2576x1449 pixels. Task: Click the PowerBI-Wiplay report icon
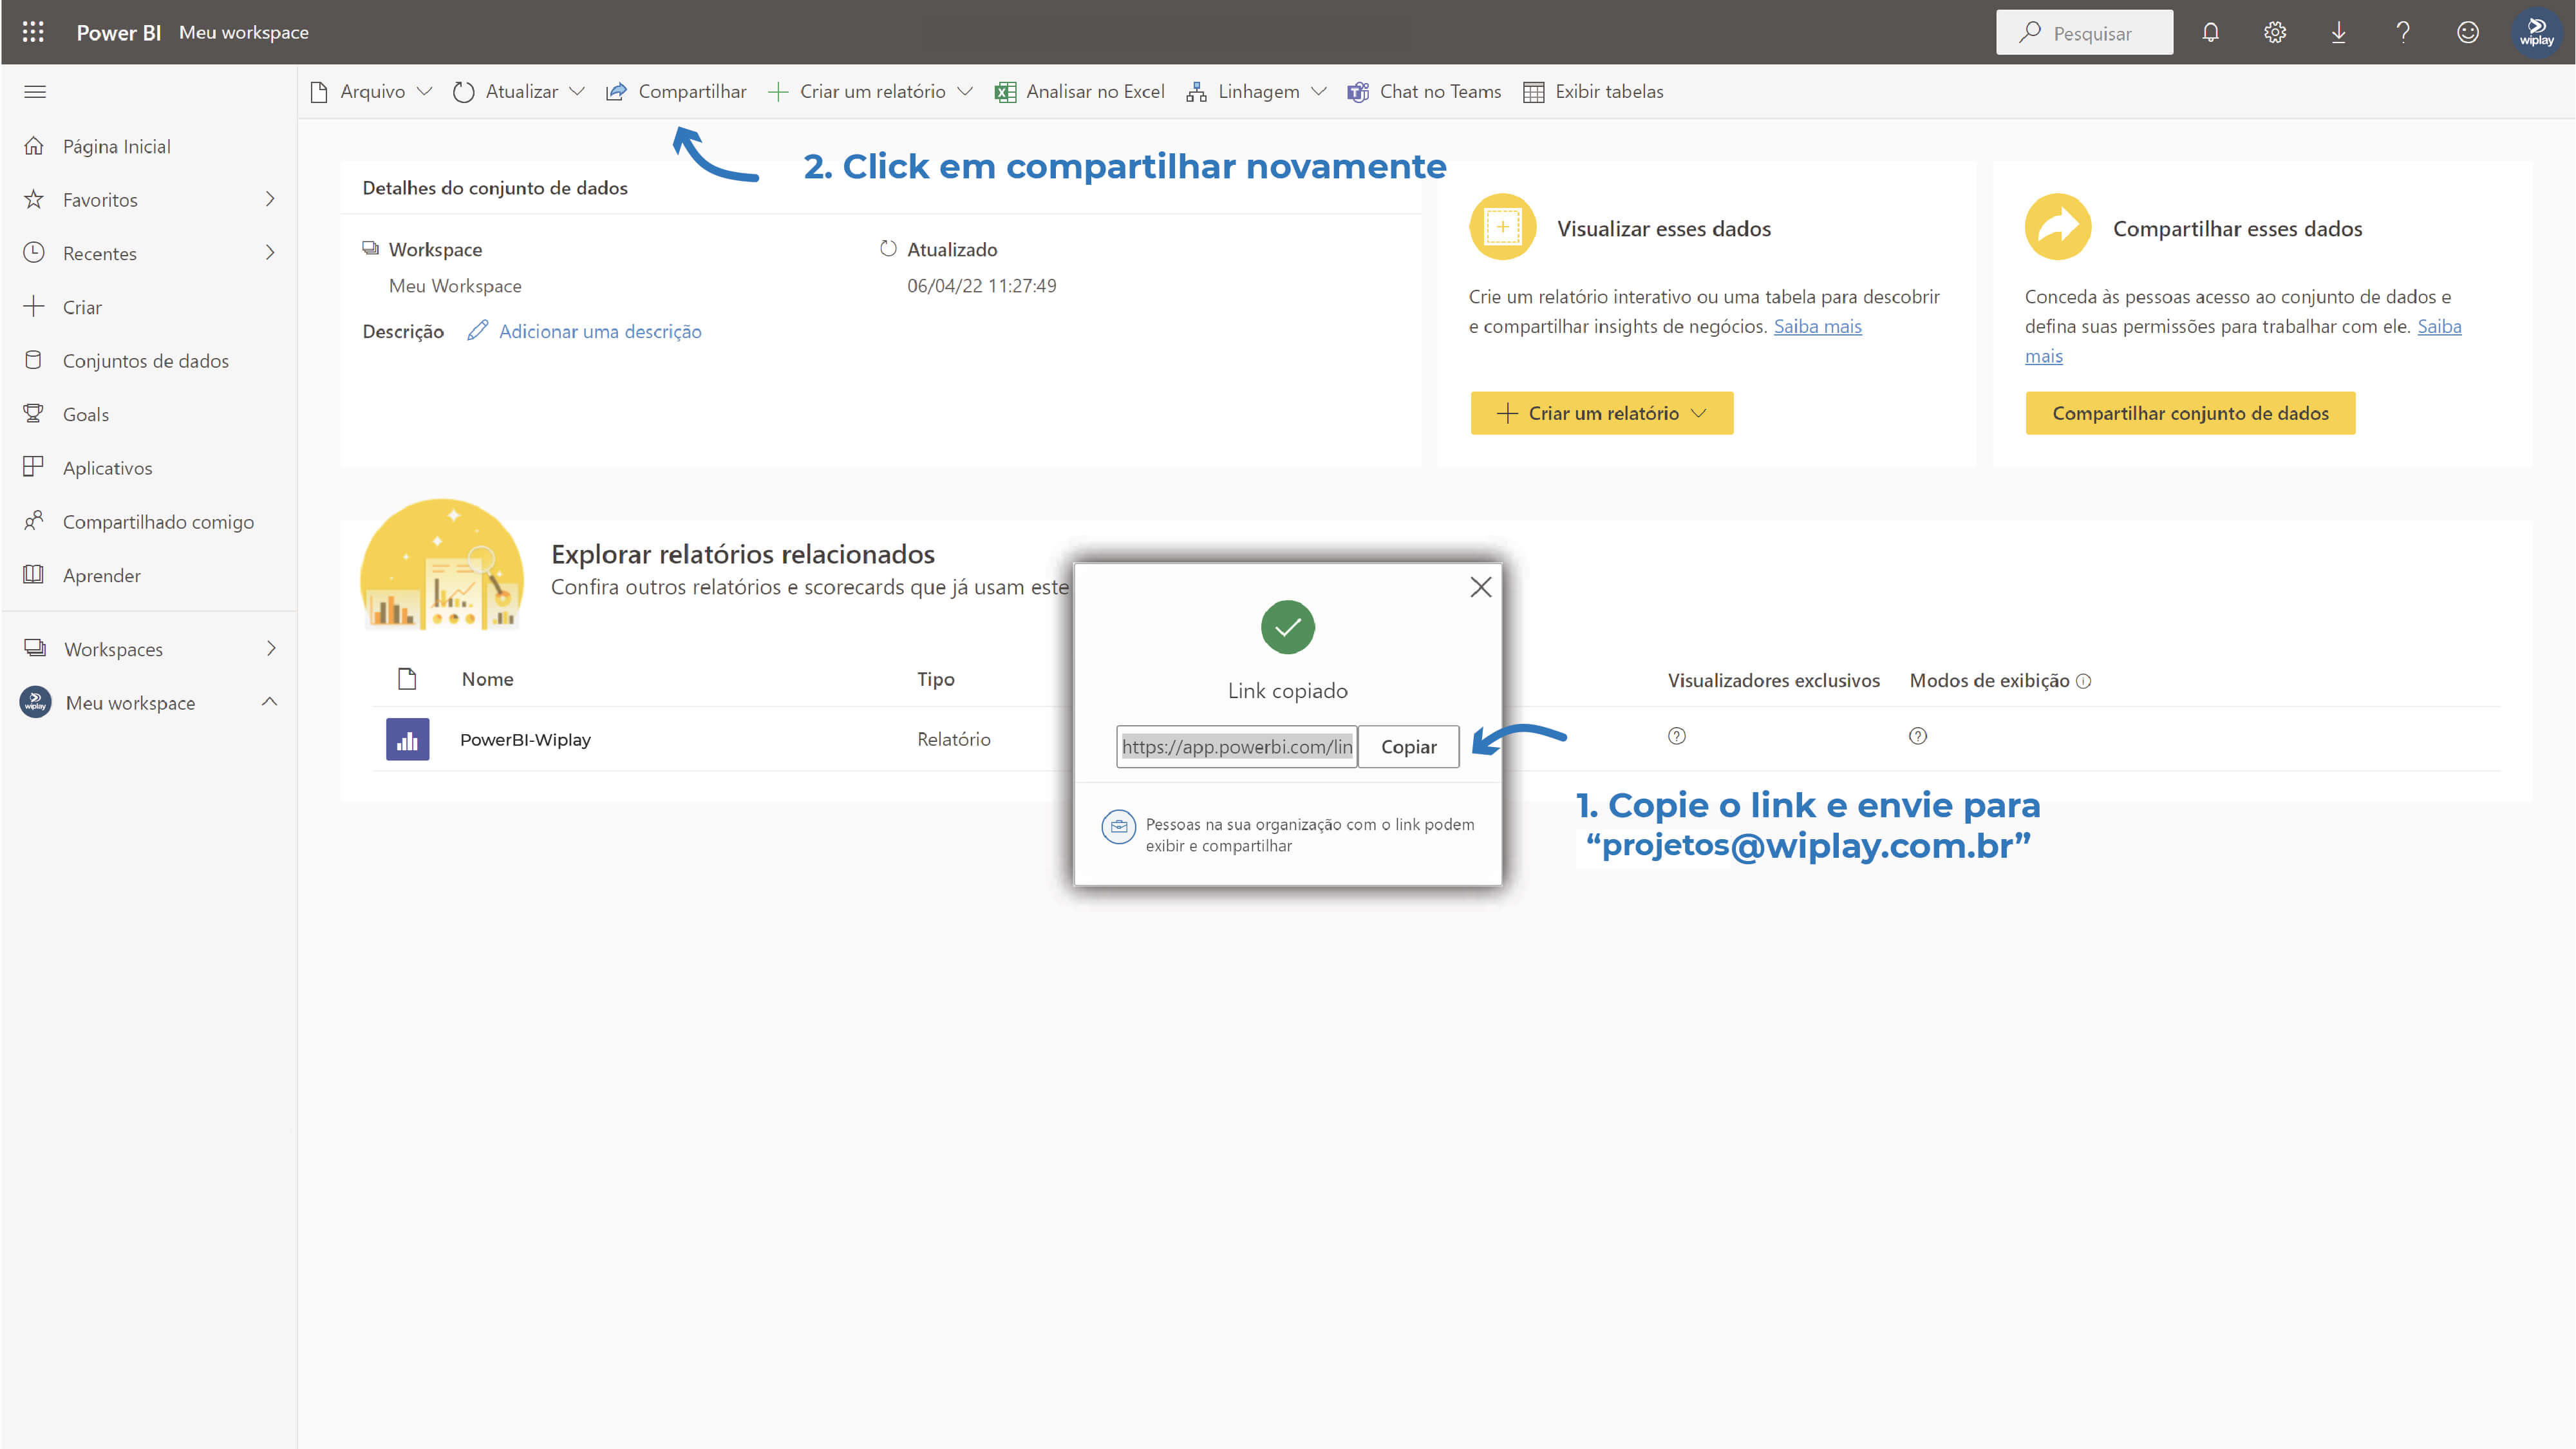point(408,739)
